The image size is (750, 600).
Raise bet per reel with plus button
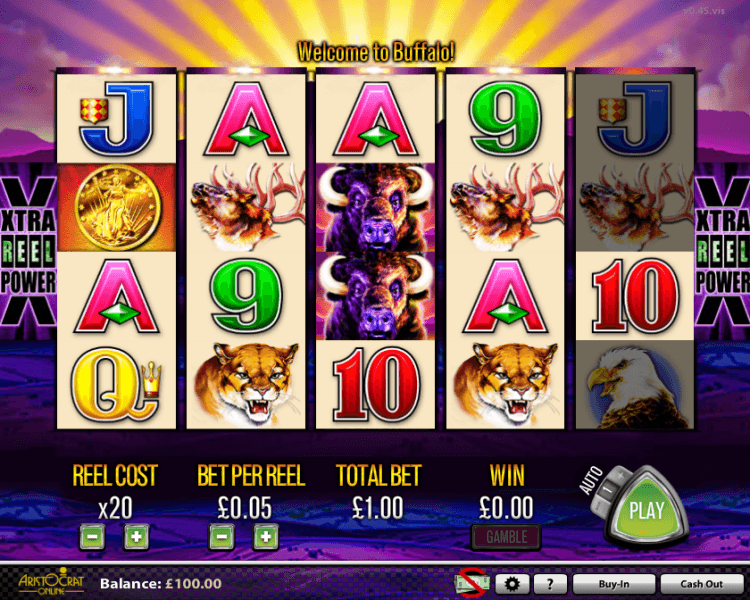click(x=266, y=537)
